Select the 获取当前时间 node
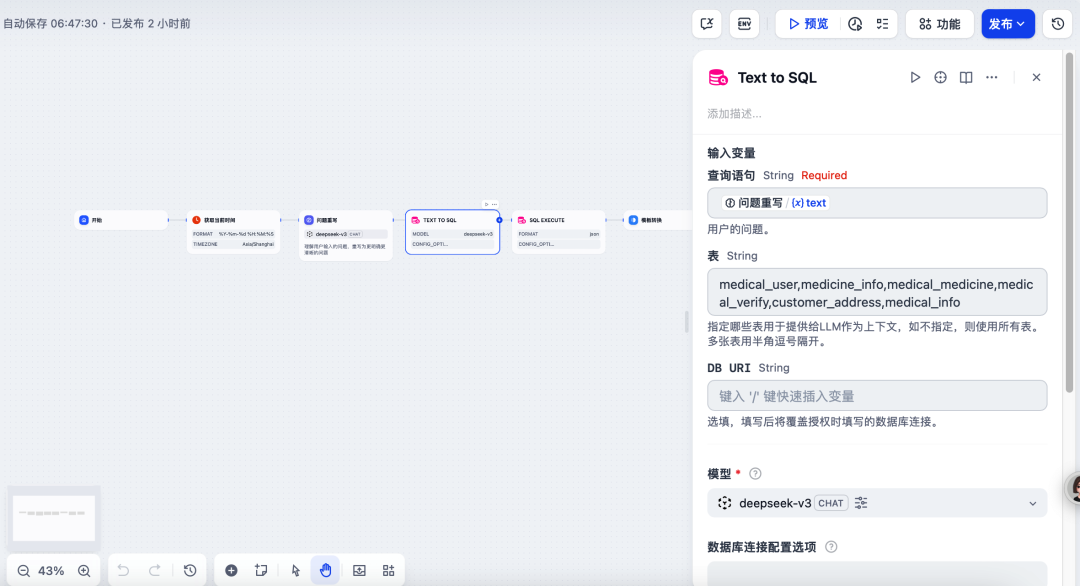This screenshot has width=1080, height=586. tap(233, 232)
